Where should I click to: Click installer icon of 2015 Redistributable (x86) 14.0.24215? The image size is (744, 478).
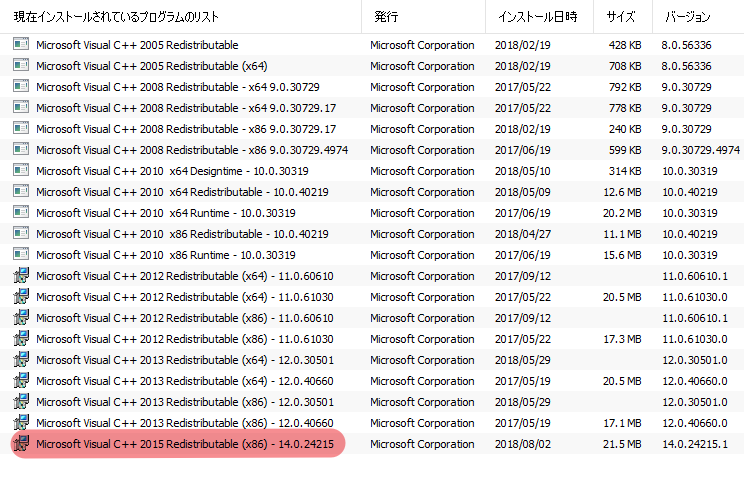(21, 443)
